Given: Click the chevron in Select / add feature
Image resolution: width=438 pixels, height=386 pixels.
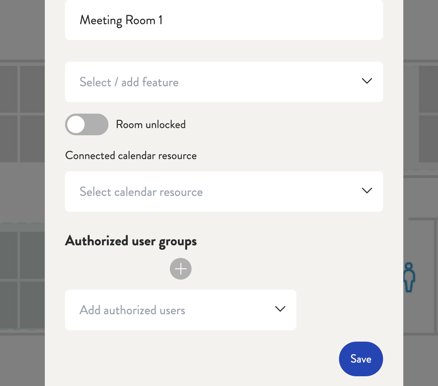Looking at the screenshot, I should click(x=367, y=81).
